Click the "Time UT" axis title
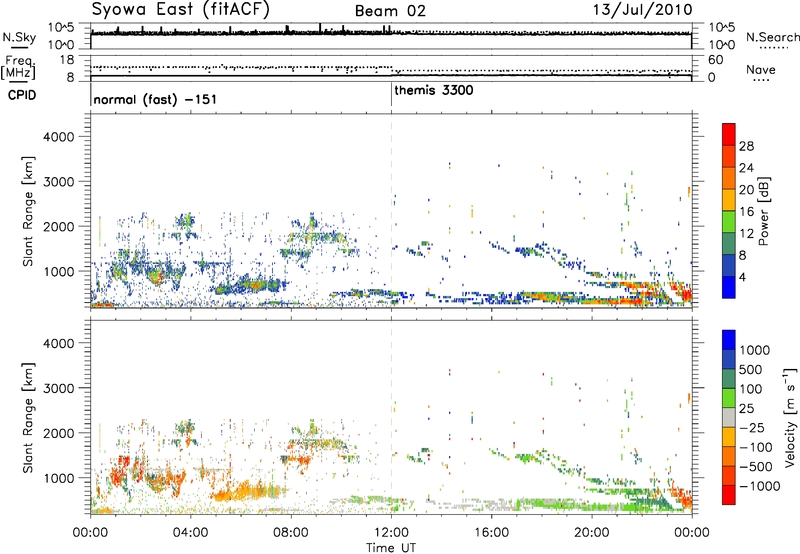The image size is (800, 554). (x=391, y=548)
